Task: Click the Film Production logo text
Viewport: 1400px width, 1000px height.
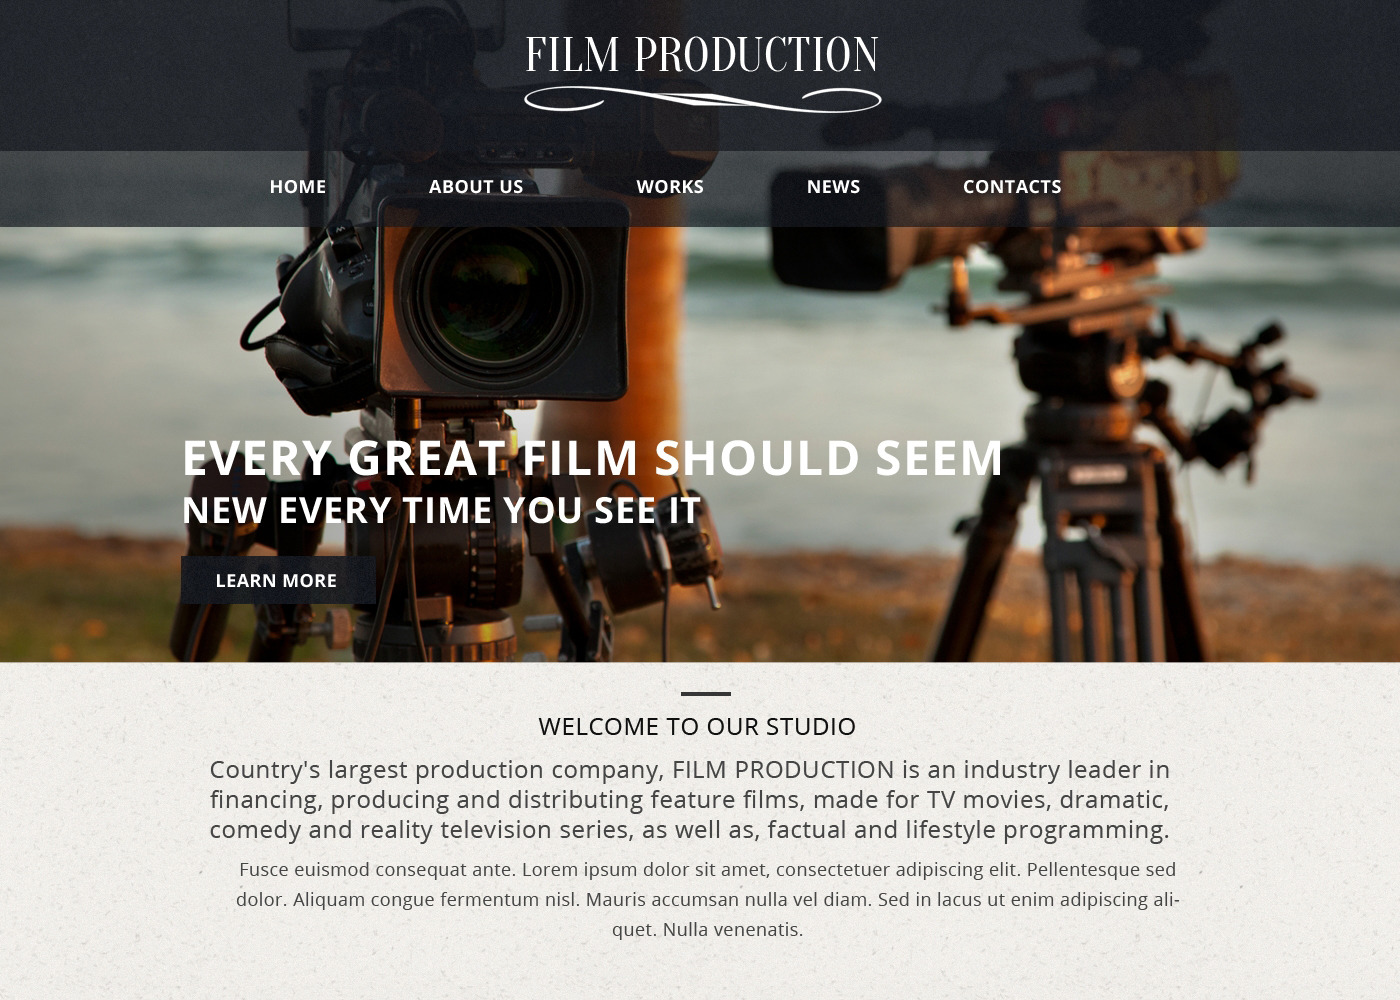Action: [x=702, y=55]
